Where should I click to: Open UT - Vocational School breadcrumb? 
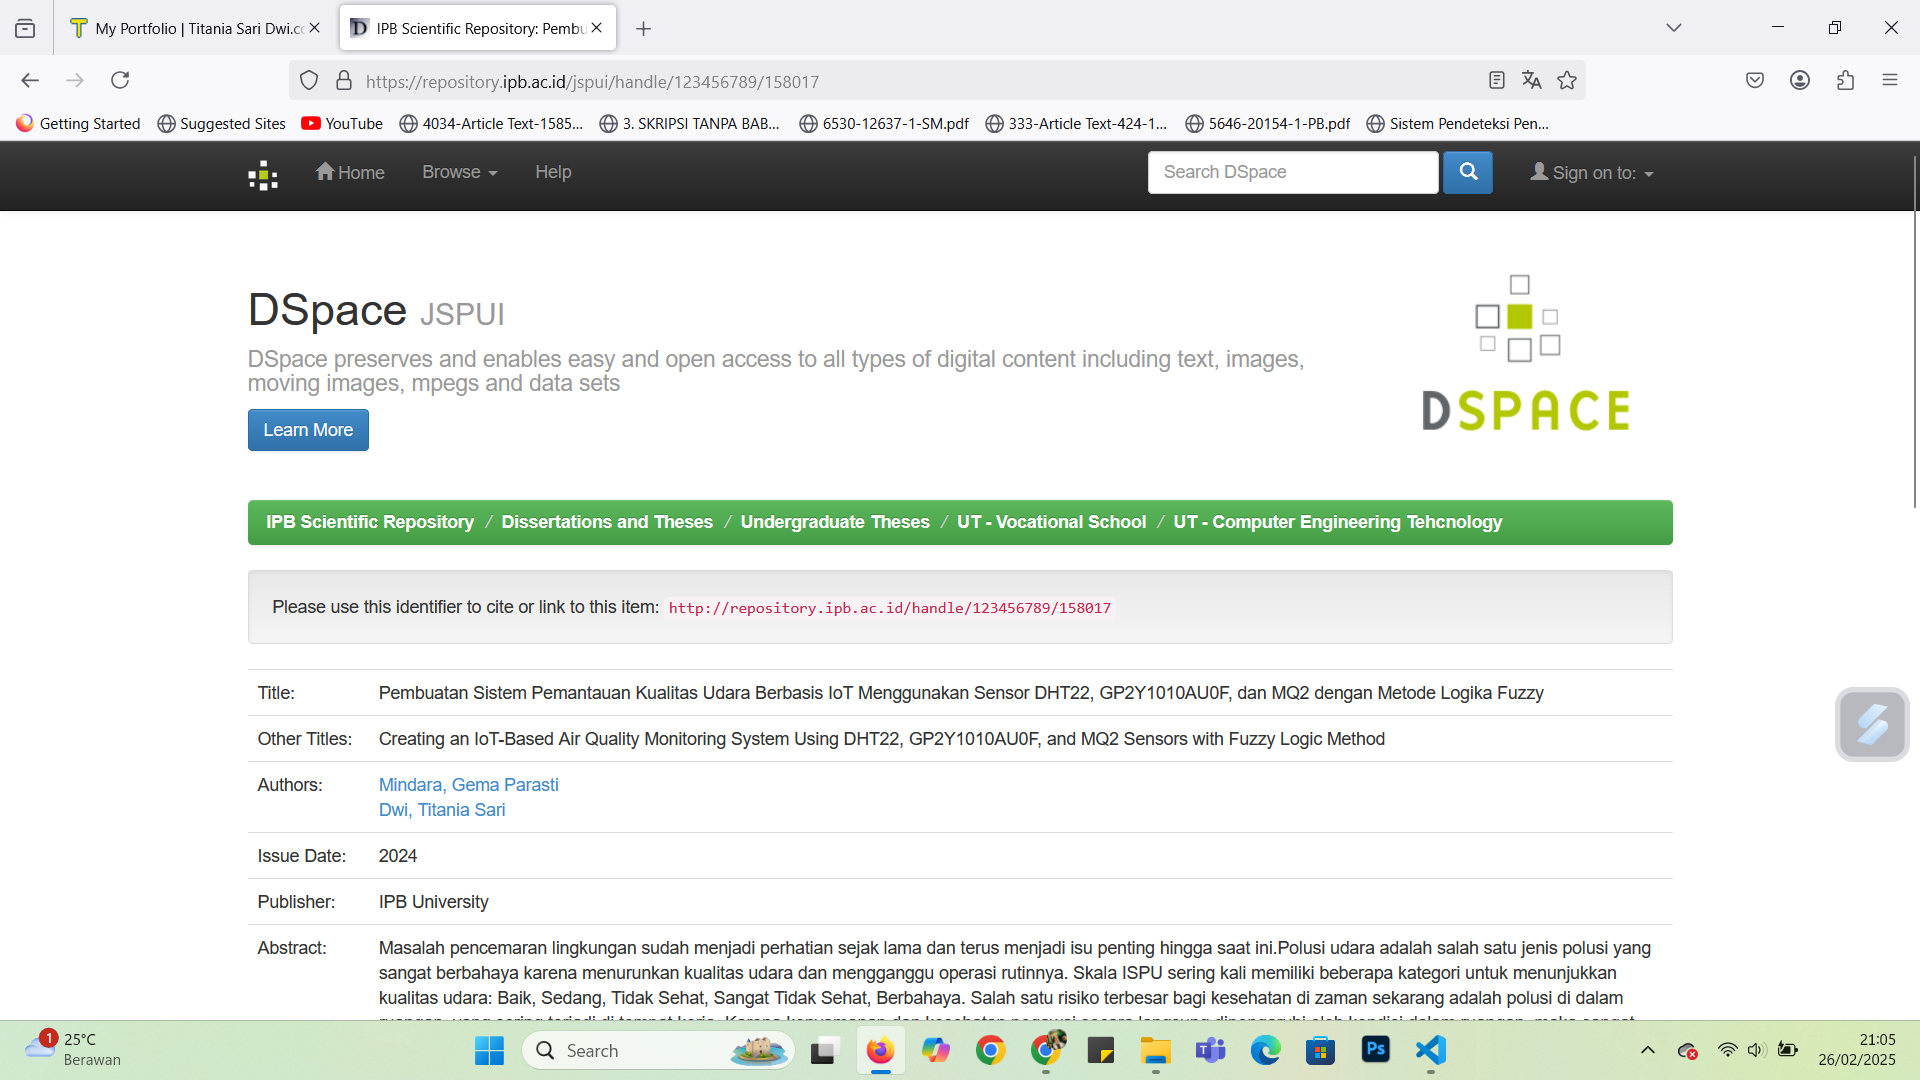[1051, 522]
